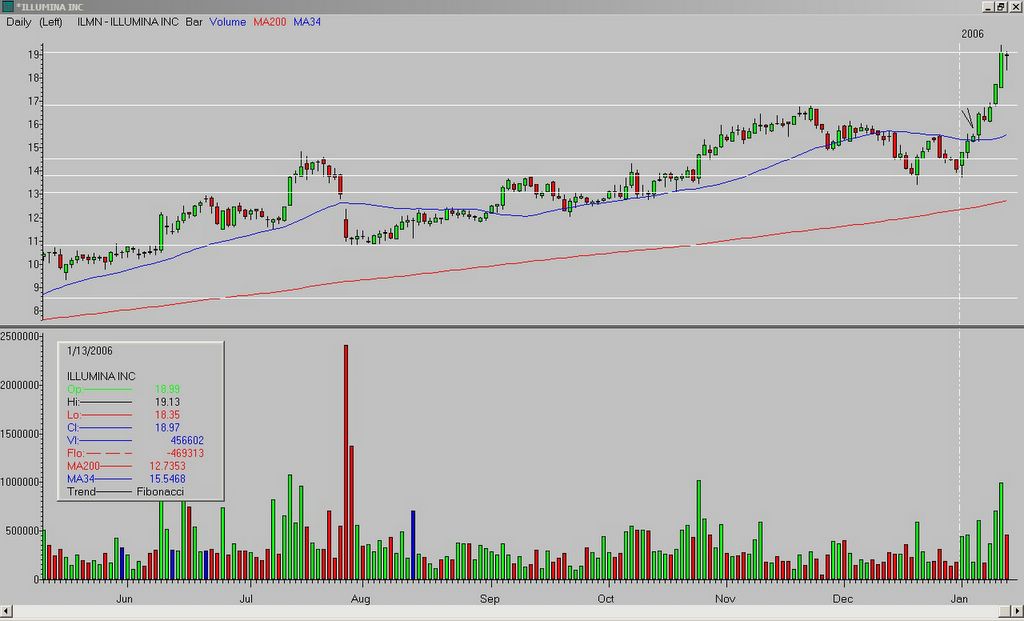Click the '(Left)' scale label in the header
The height and width of the screenshot is (621, 1024).
(50, 22)
